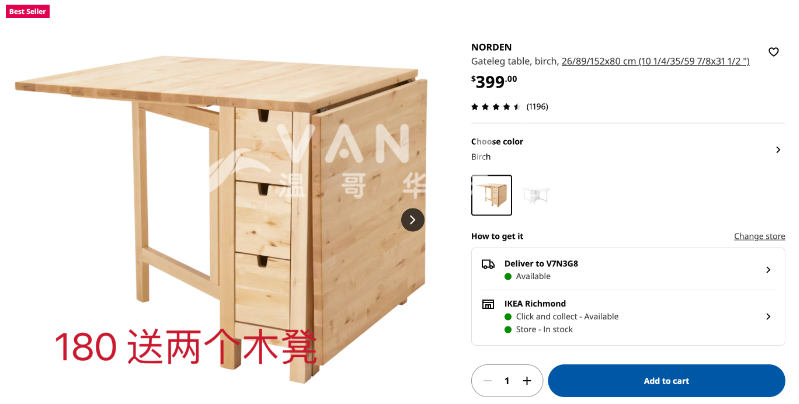Increase quantity with the plus button

[527, 381]
